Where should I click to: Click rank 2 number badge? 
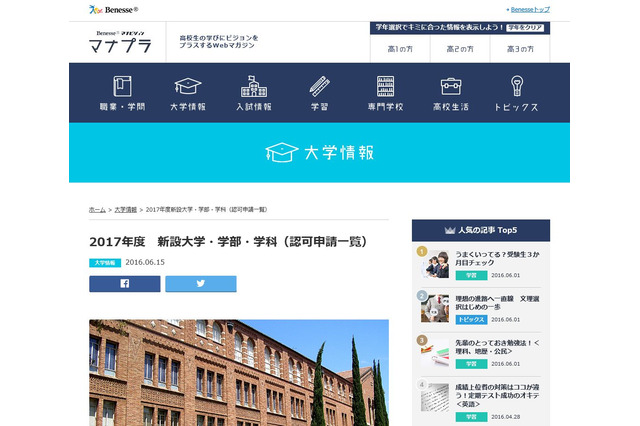(422, 295)
